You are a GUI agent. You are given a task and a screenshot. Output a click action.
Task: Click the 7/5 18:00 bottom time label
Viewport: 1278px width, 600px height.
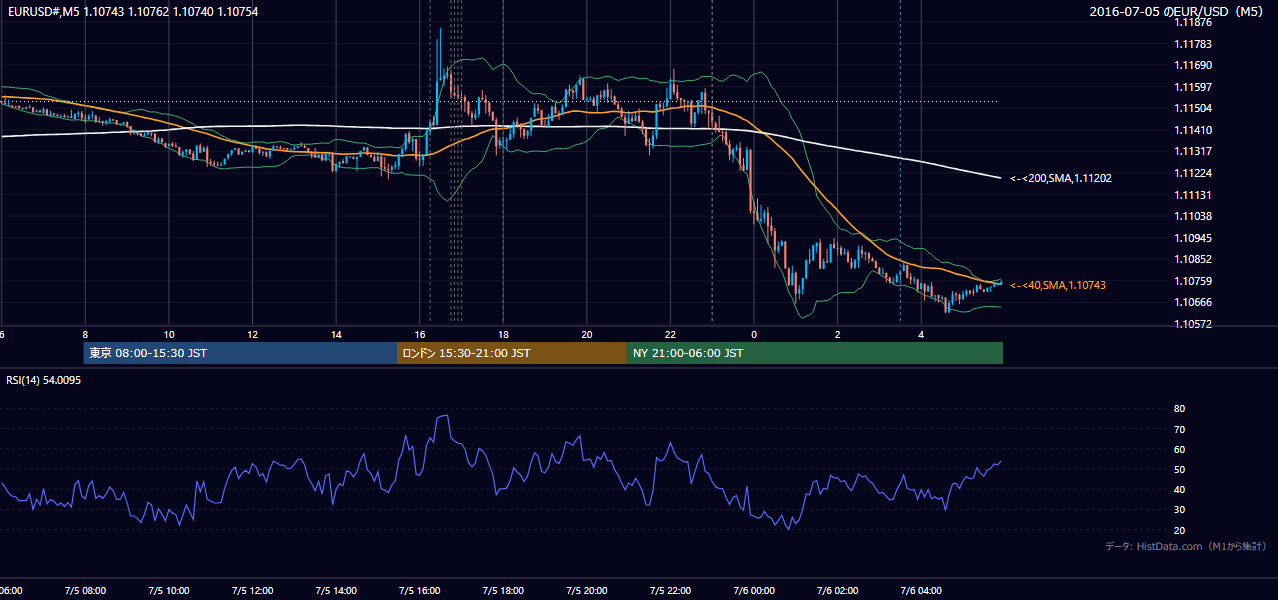503,591
